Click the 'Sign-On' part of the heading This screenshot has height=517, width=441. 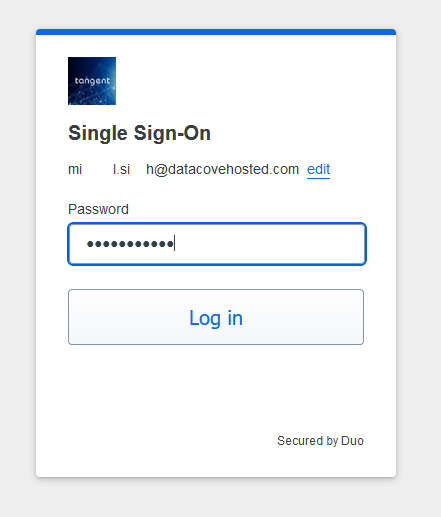[172, 133]
